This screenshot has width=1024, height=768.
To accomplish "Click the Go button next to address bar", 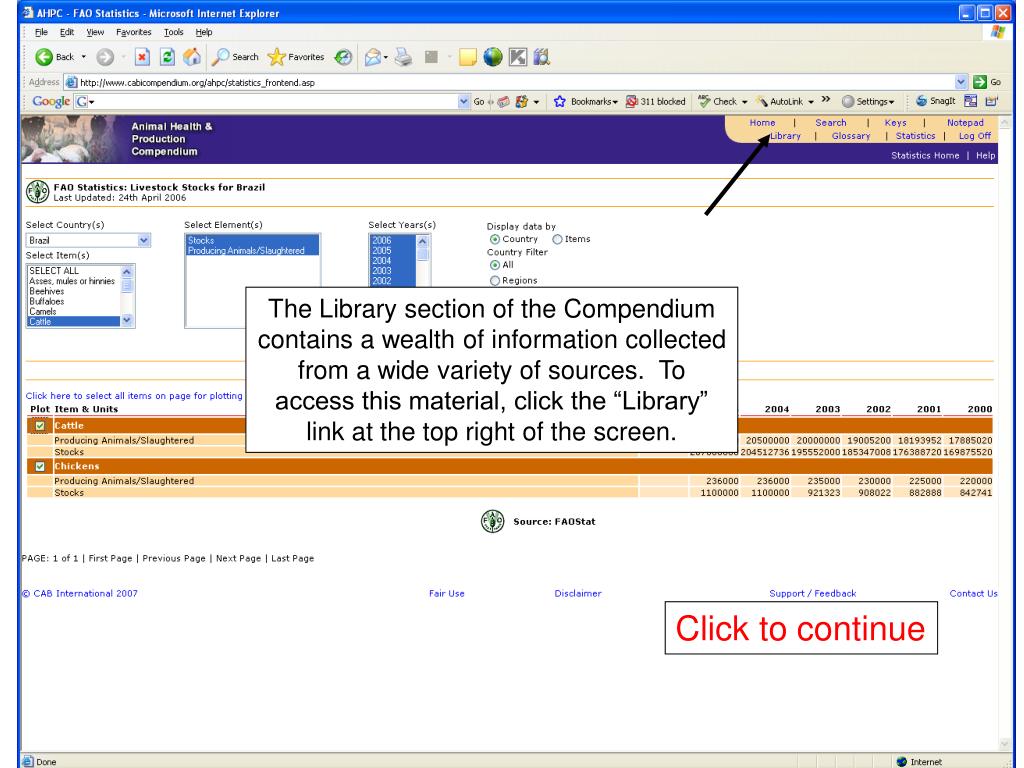I will (987, 82).
